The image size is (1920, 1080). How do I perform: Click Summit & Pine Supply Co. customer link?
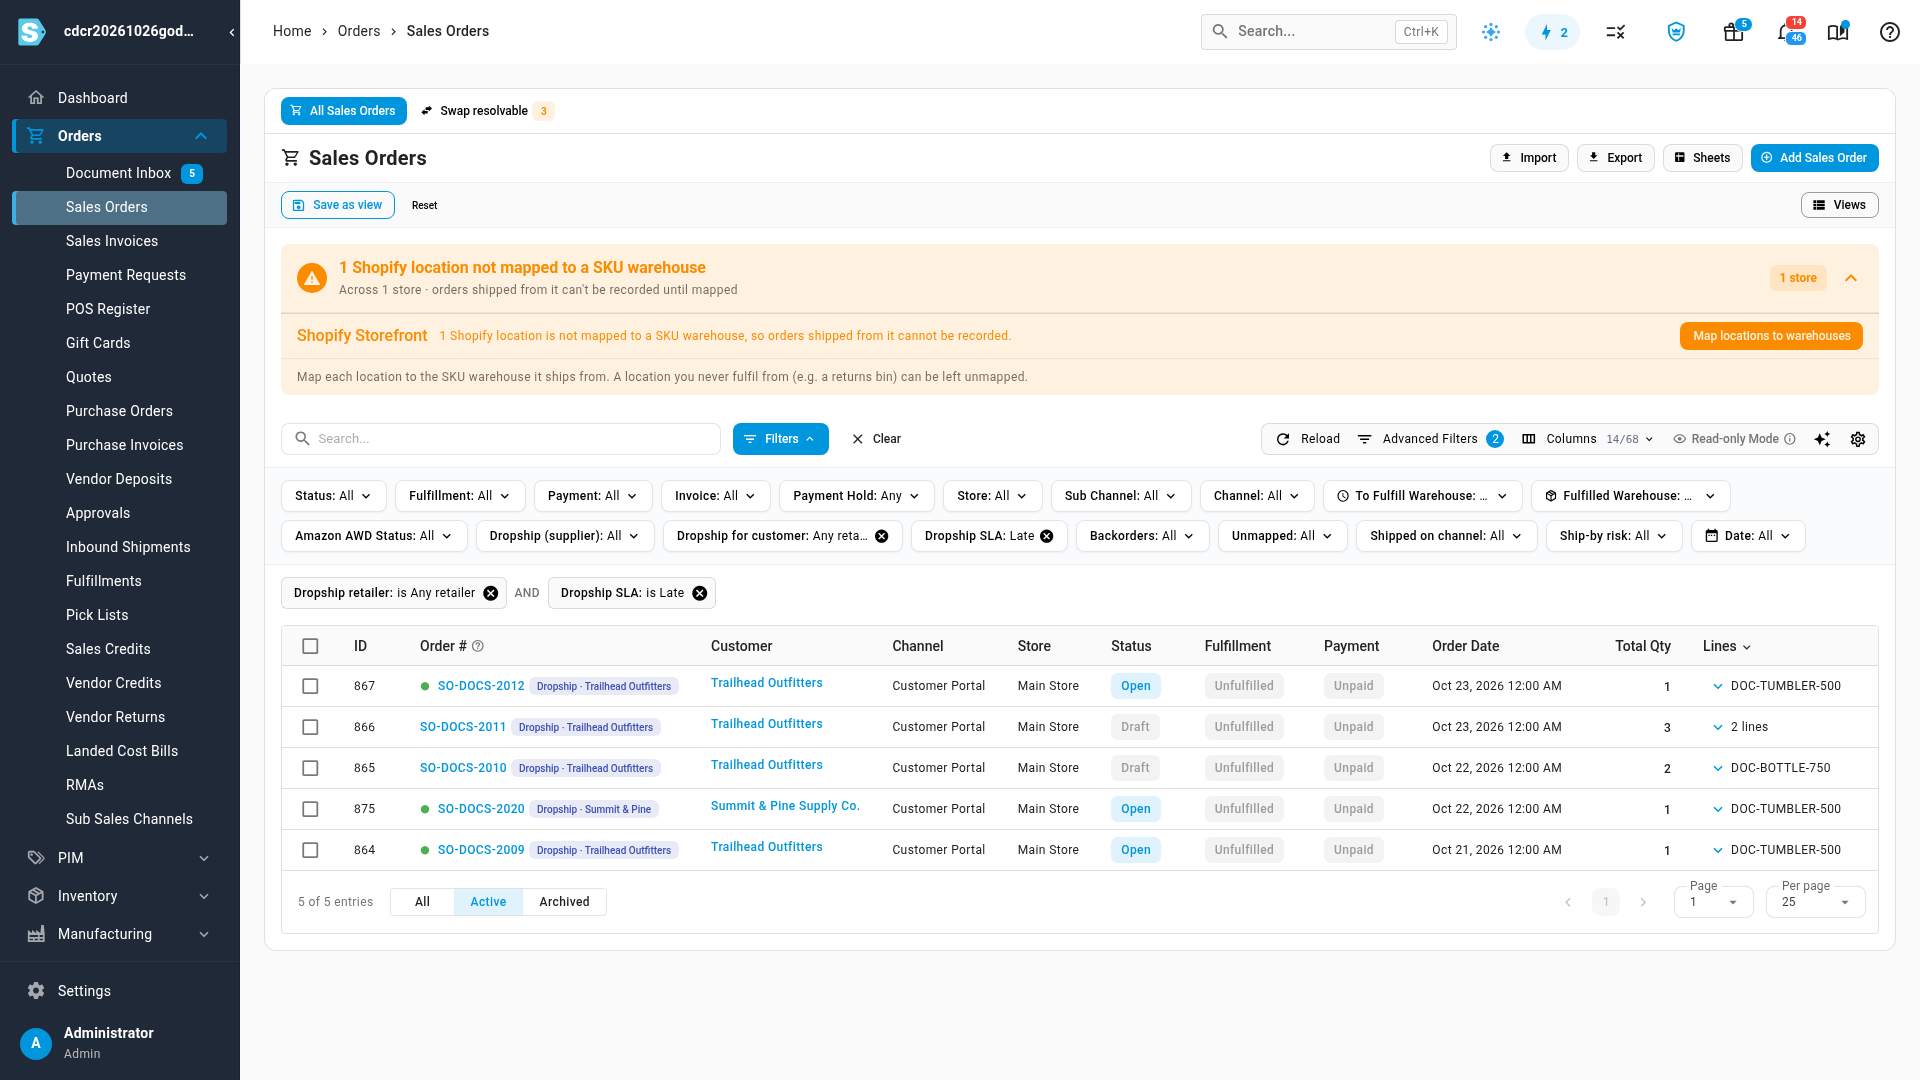[x=785, y=806]
